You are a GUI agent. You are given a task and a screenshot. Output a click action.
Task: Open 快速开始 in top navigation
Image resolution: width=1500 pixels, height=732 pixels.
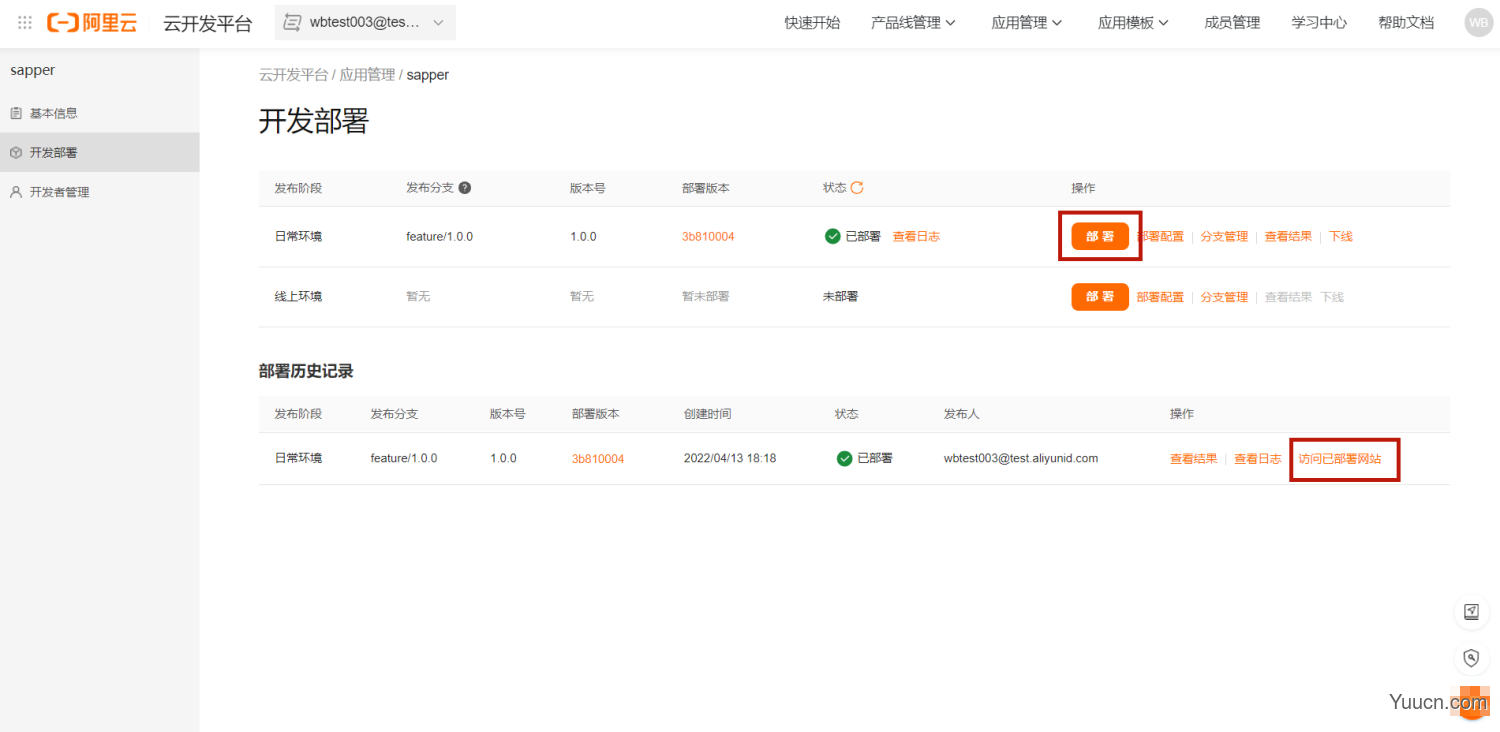[x=812, y=22]
